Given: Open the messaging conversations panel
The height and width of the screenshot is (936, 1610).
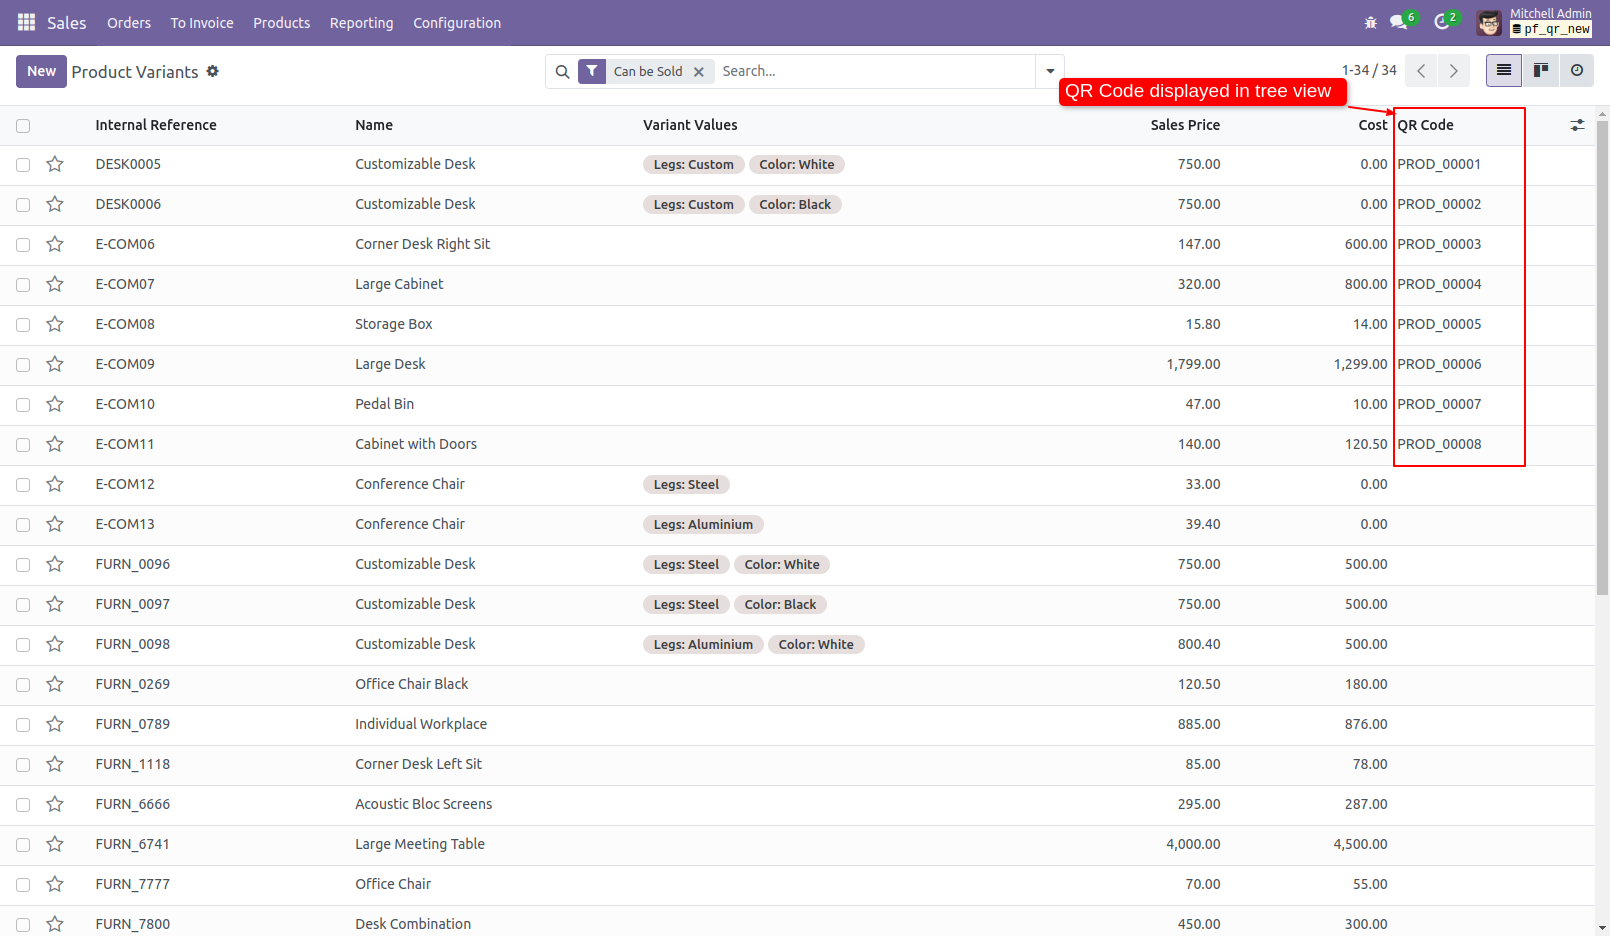Looking at the screenshot, I should pos(1398,20).
